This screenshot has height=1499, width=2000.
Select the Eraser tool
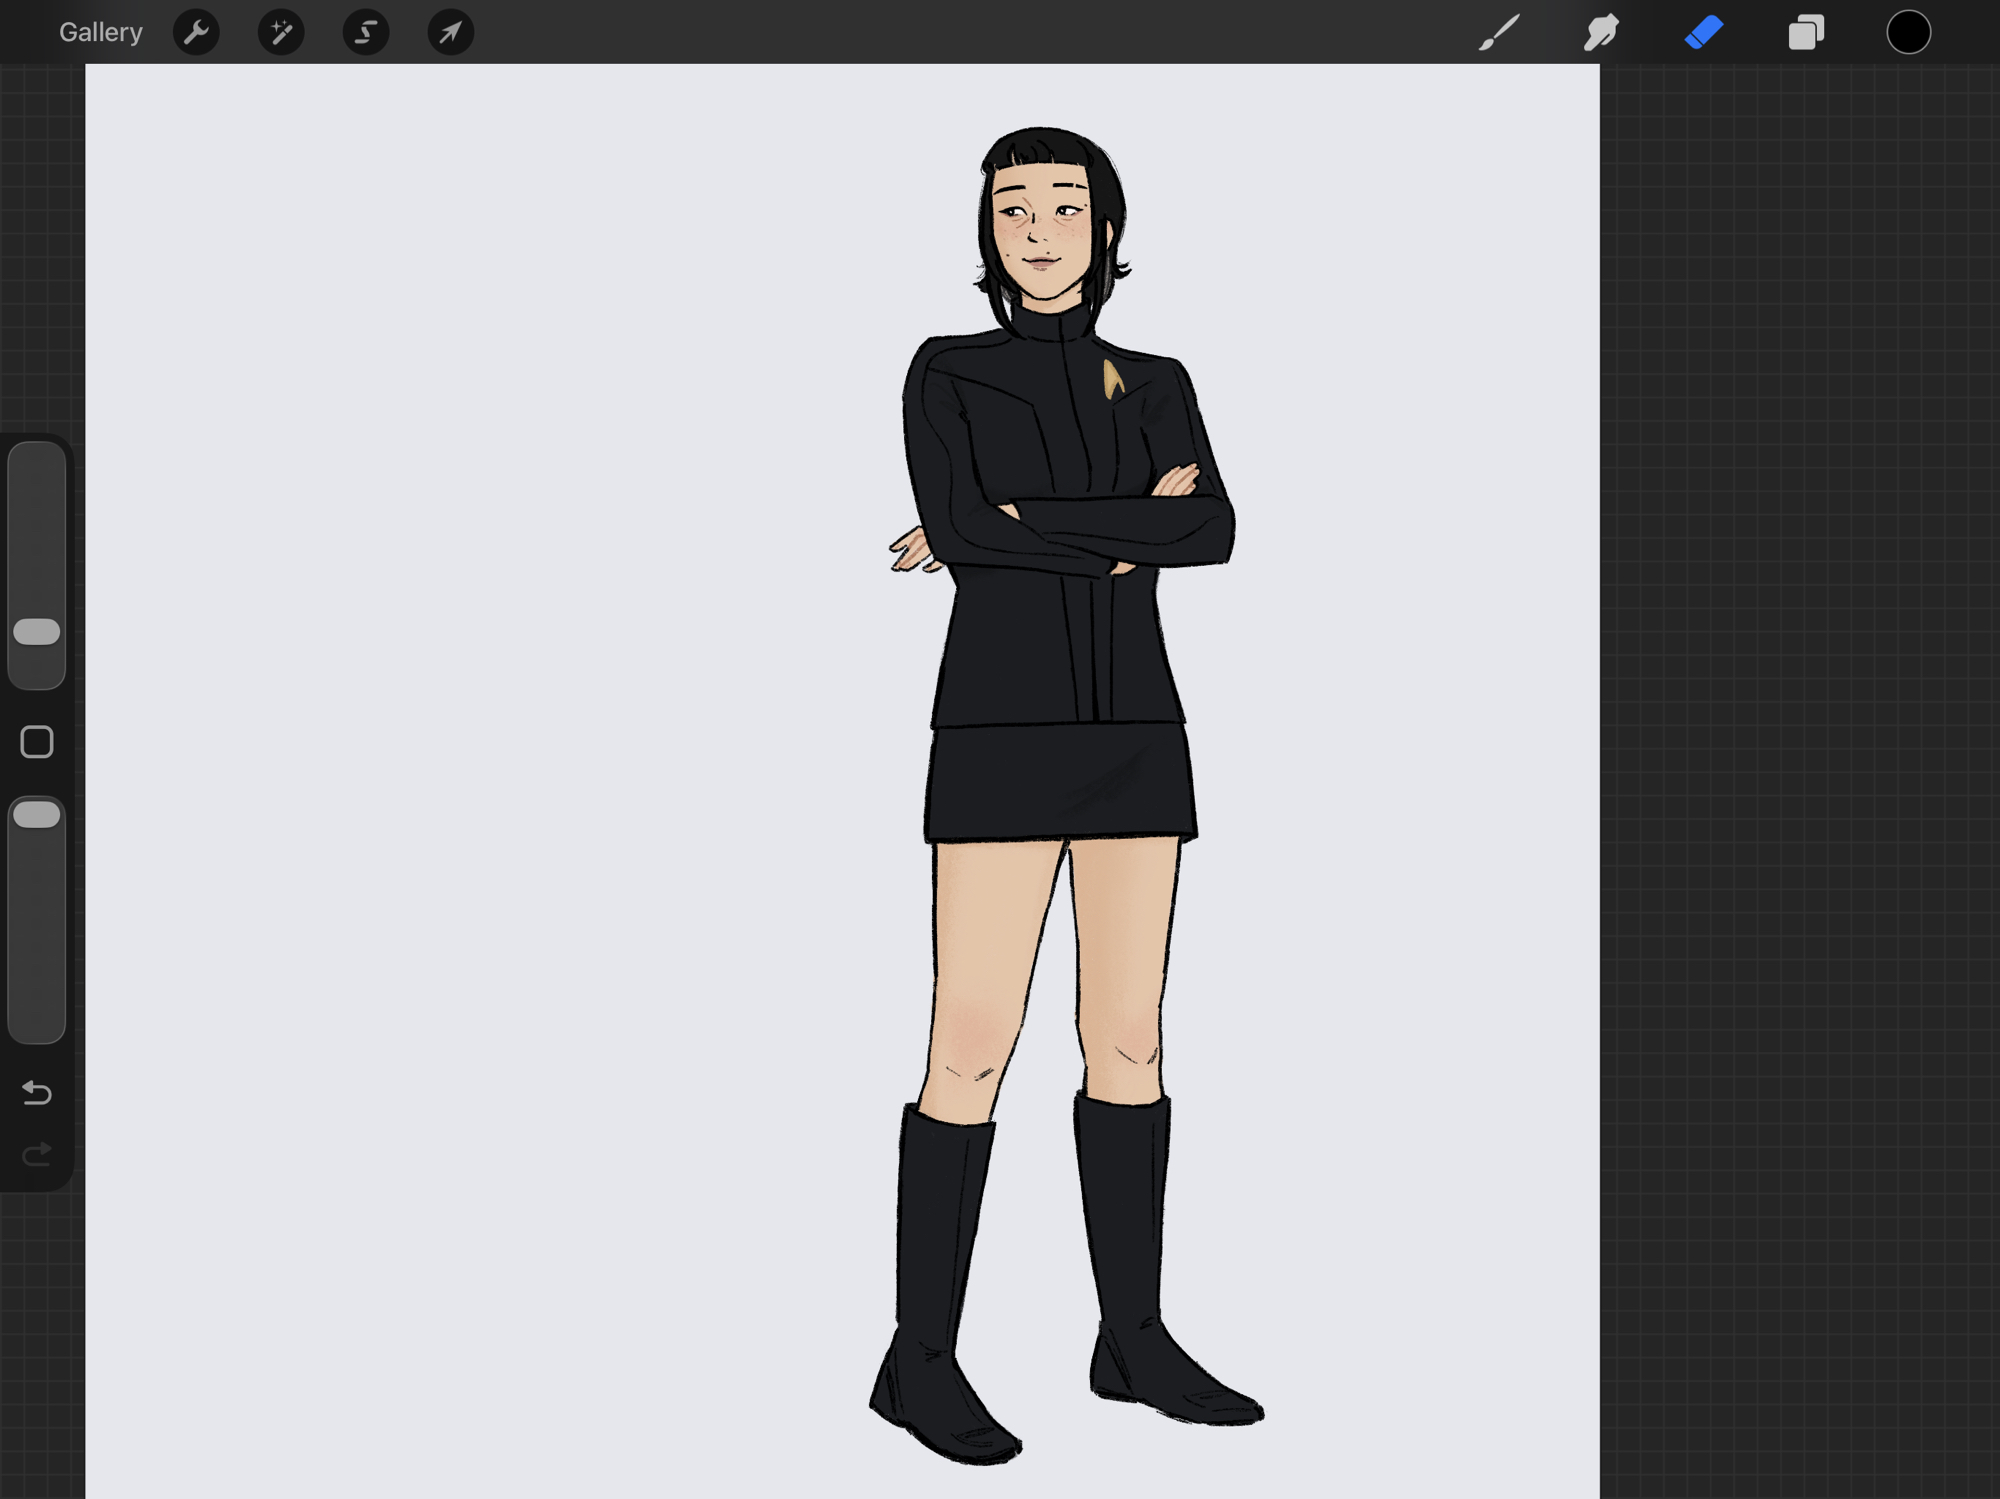click(x=1704, y=32)
